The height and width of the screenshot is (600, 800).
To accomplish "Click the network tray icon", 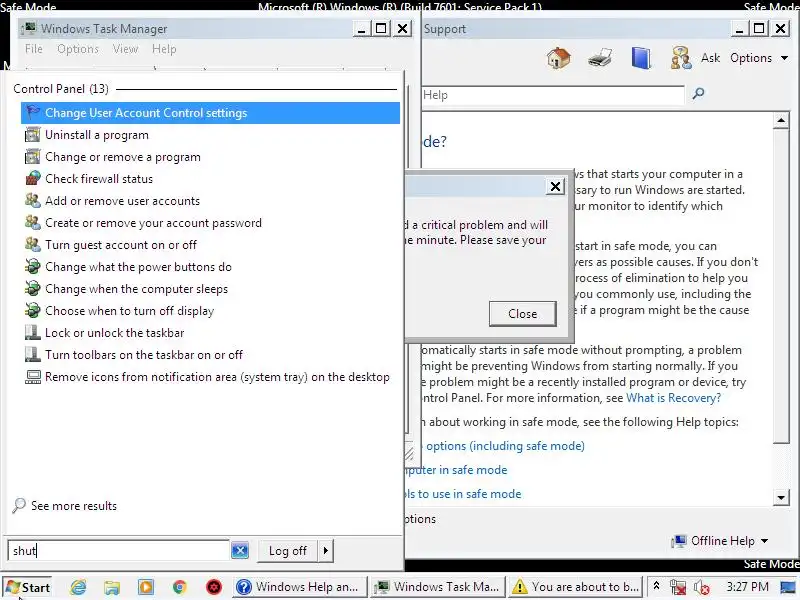I will pyautogui.click(x=678, y=587).
